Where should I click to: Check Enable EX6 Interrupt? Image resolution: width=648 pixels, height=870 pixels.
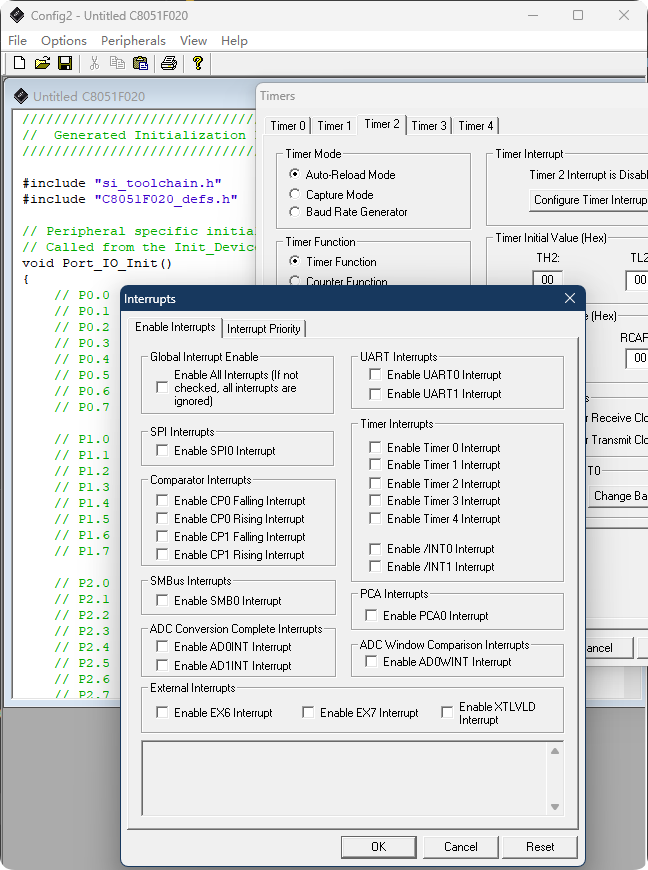click(x=162, y=712)
